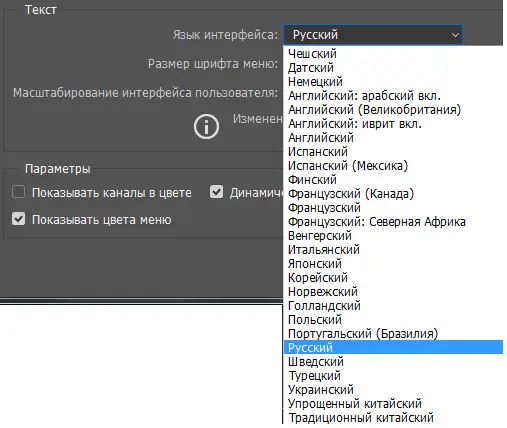Choose Шведский from the language list
507x428 pixels.
[x=393, y=362]
